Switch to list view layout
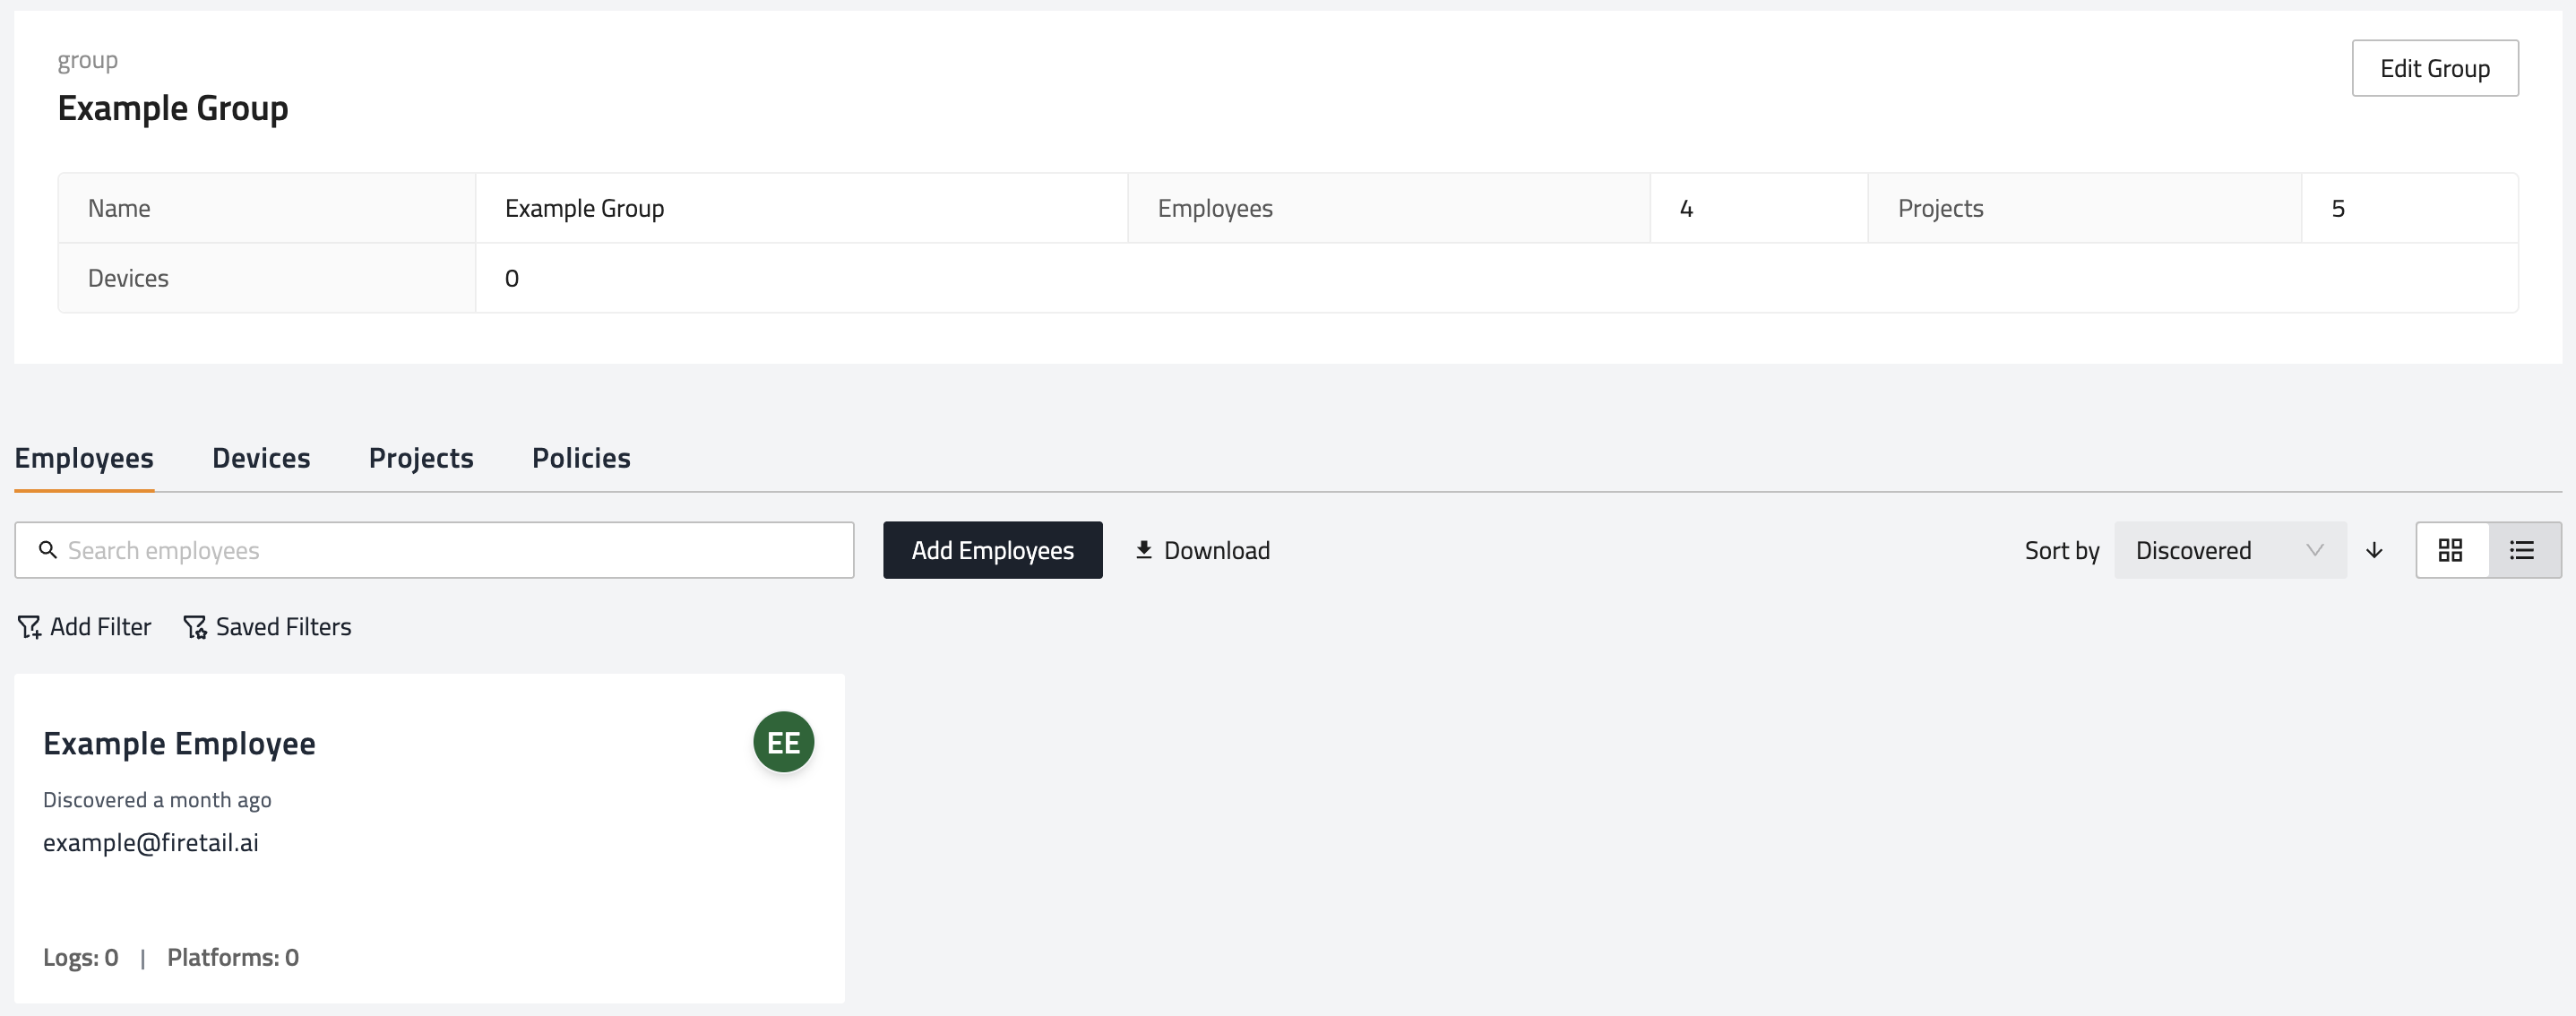The height and width of the screenshot is (1016, 2576). 2522,550
